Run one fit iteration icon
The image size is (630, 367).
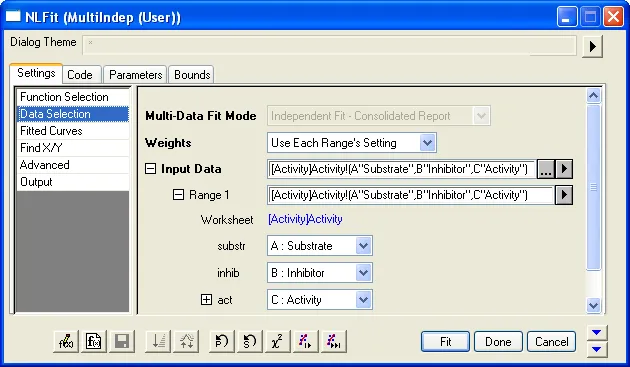(305, 342)
